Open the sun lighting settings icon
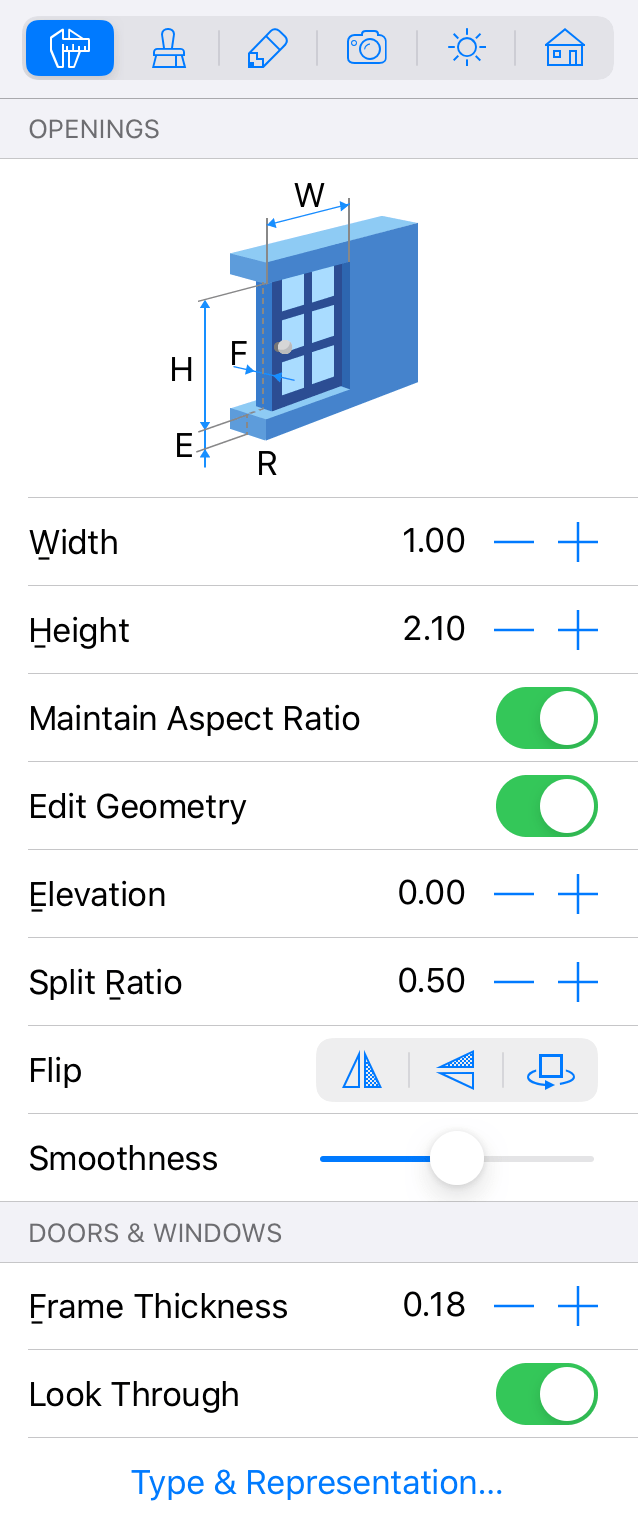The height and width of the screenshot is (1524, 638). (x=466, y=48)
